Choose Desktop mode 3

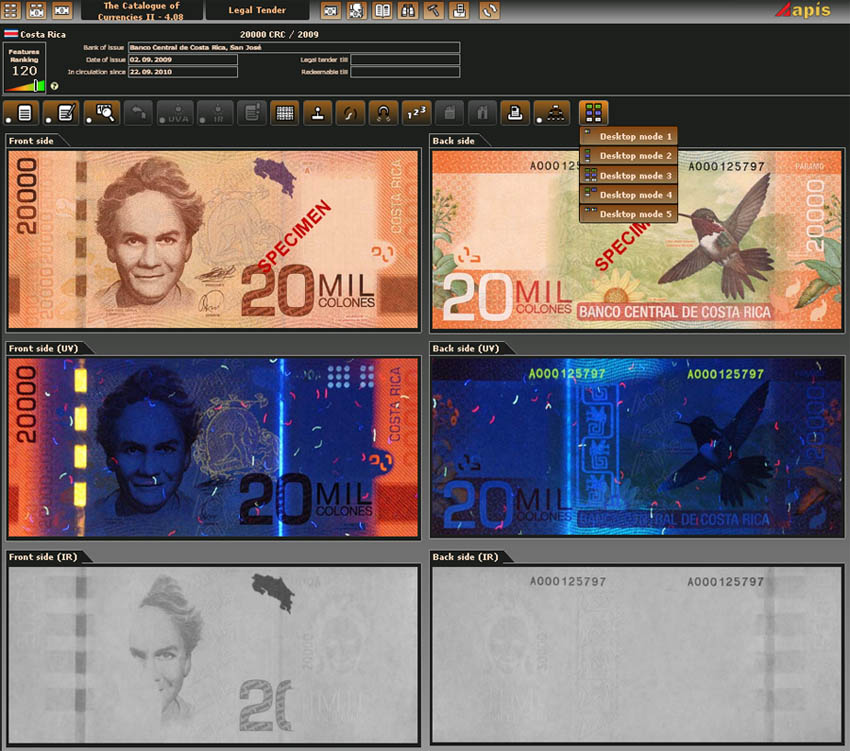click(629, 175)
